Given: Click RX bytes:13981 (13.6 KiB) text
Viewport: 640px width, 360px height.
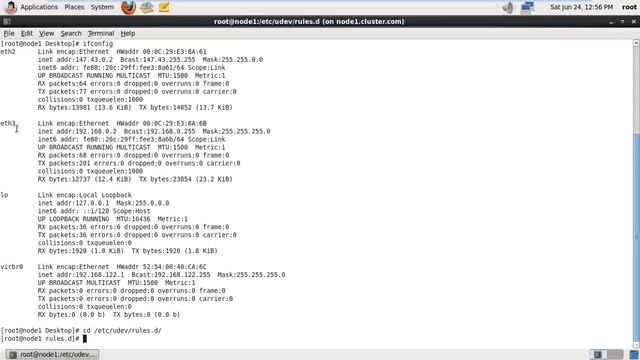Looking at the screenshot, I should 84,107.
